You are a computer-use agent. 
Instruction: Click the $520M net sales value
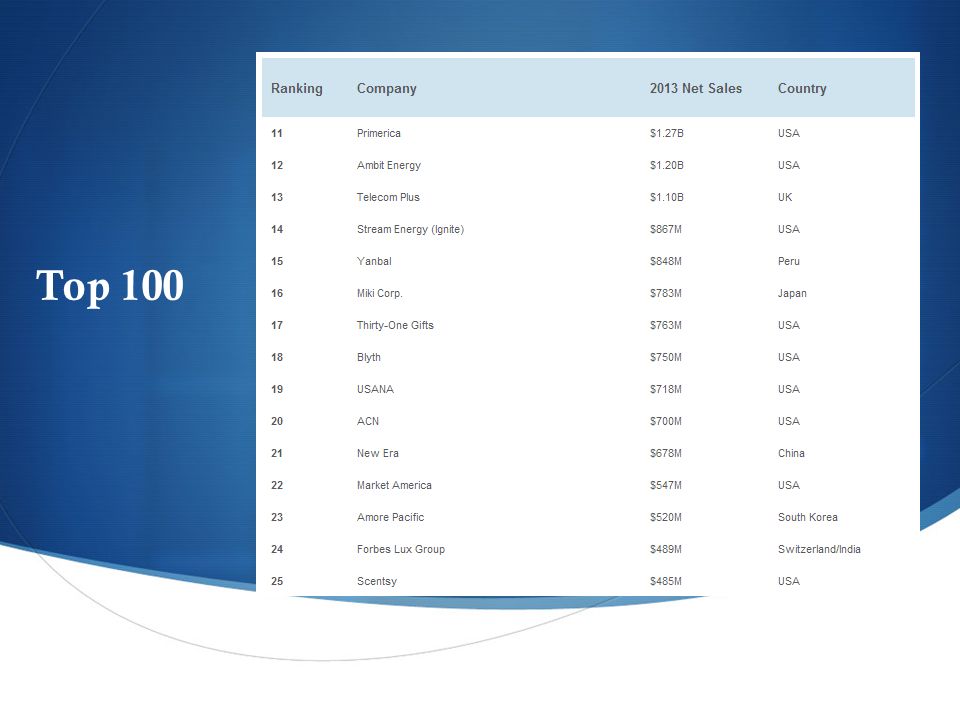tap(666, 517)
